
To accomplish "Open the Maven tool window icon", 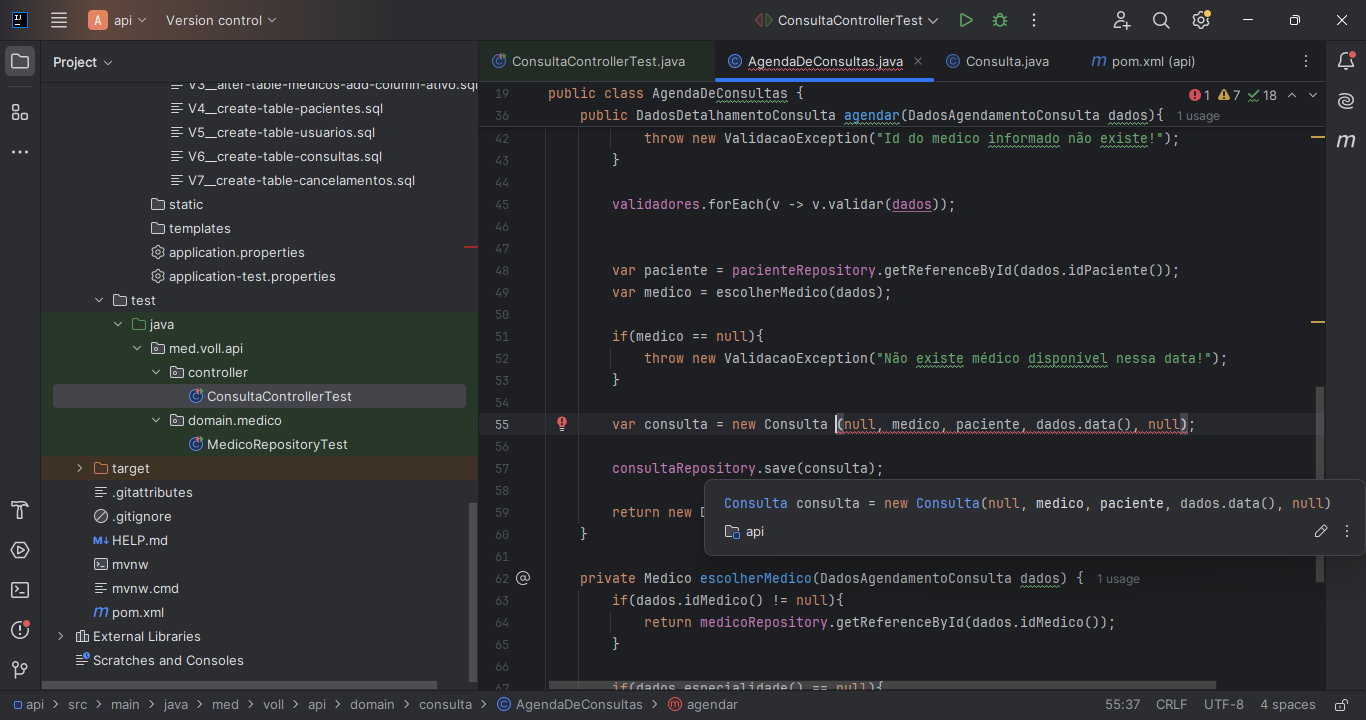I will (1346, 141).
